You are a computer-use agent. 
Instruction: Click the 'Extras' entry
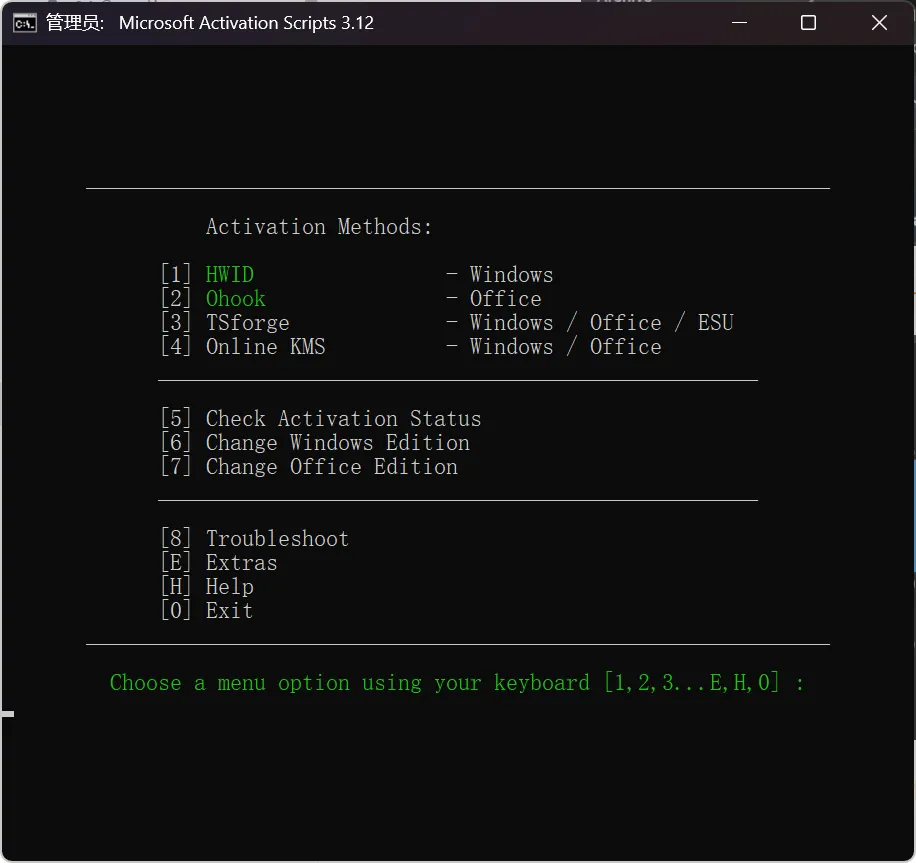coord(241,562)
